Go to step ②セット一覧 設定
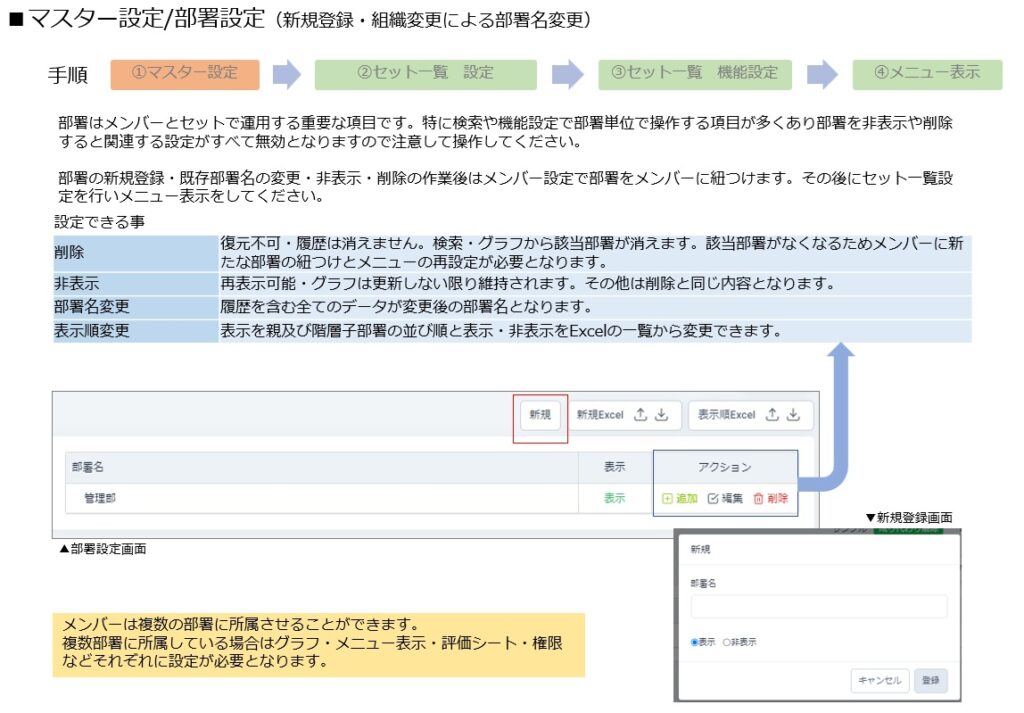The image size is (1024, 713). point(425,73)
